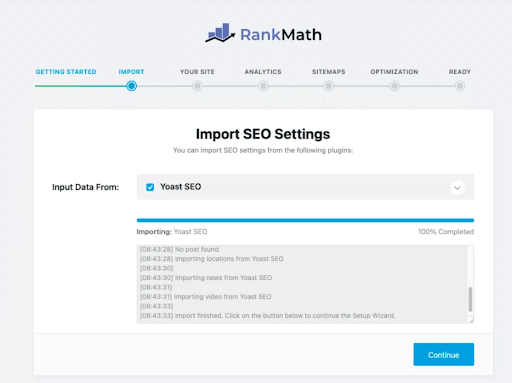Open the Optimization step
This screenshot has height=383, width=512.
point(394,72)
